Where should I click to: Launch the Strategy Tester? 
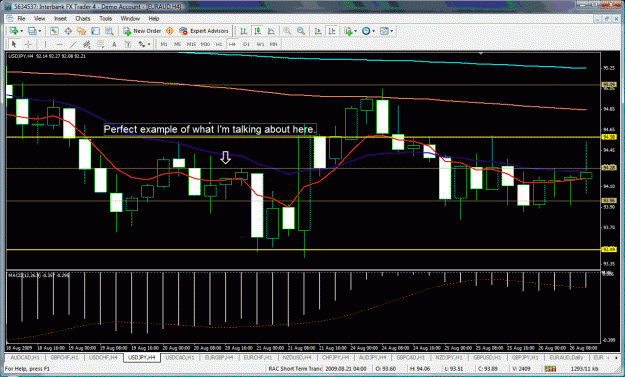point(109,31)
